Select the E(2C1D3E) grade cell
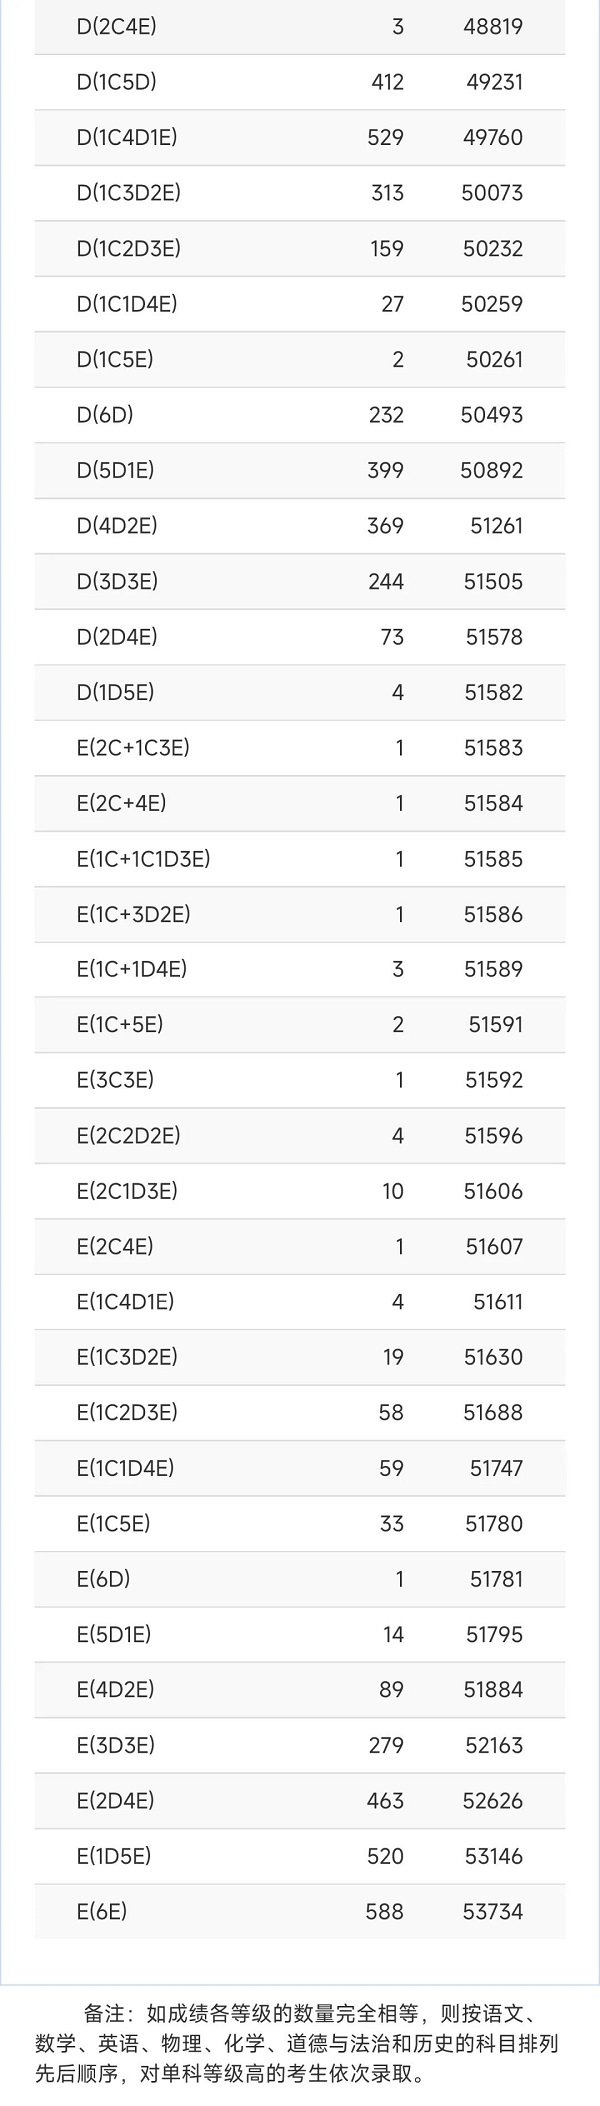The image size is (600, 2106). coord(127,1190)
